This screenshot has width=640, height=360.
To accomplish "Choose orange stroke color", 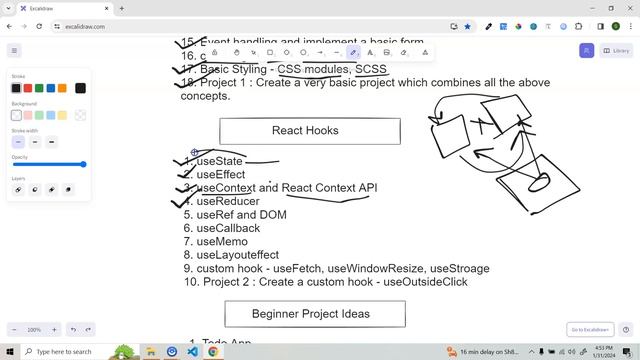I will click(x=62, y=88).
